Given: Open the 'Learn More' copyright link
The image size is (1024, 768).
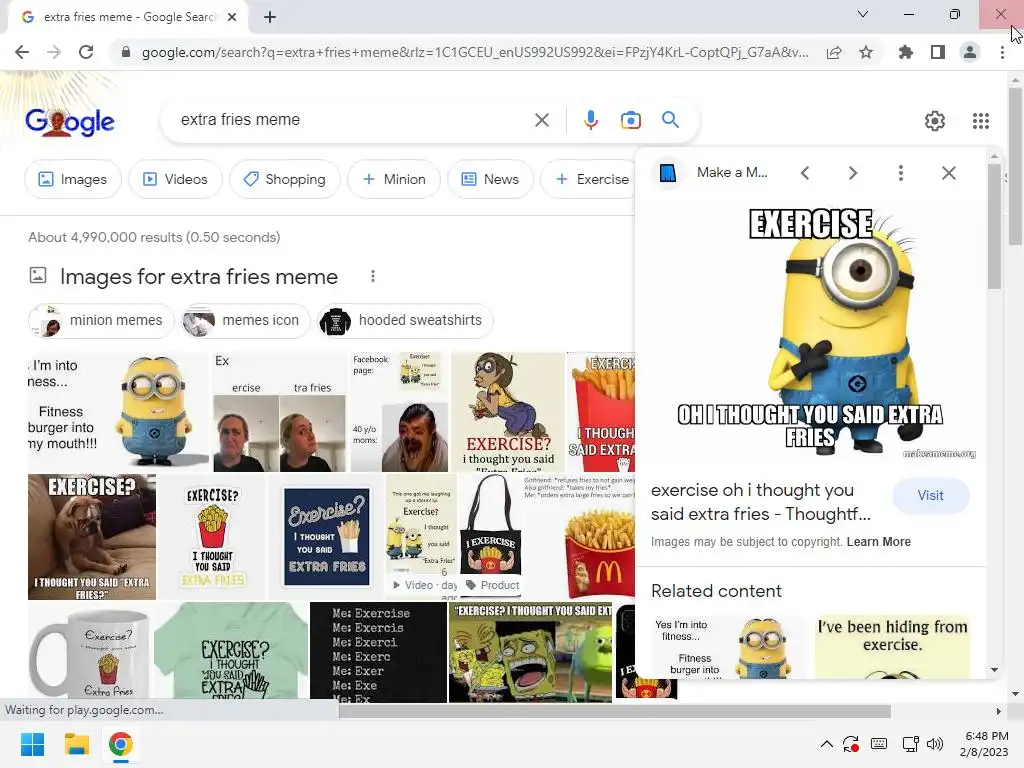Looking at the screenshot, I should (878, 542).
